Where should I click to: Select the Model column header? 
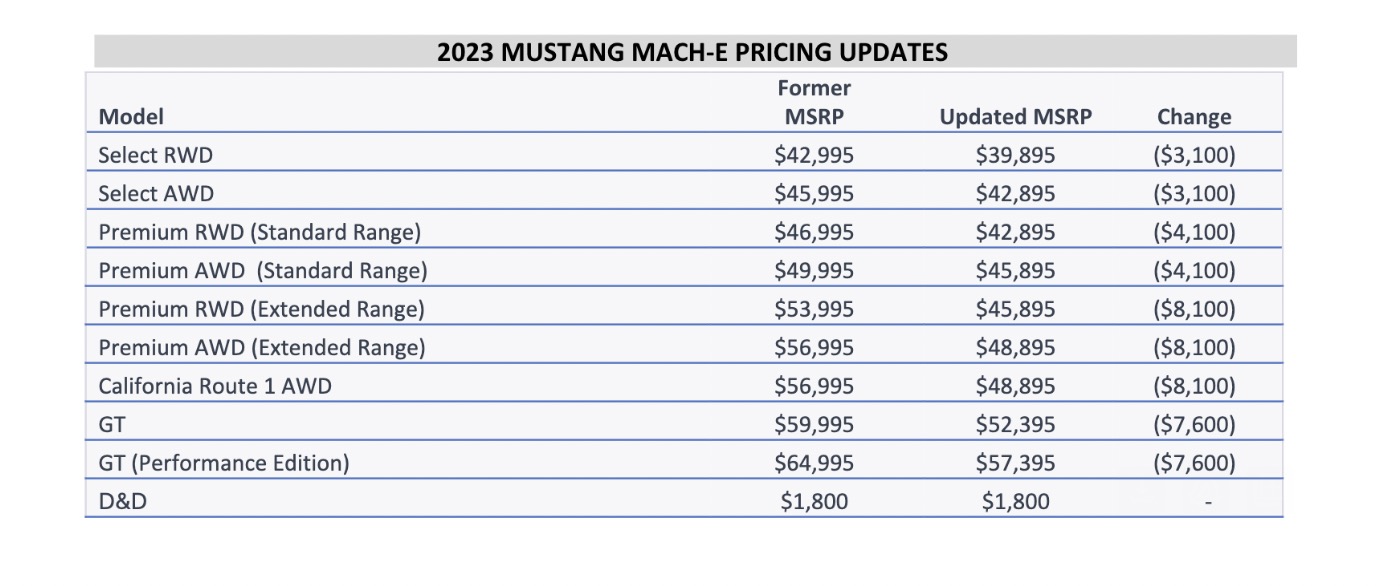[x=131, y=117]
